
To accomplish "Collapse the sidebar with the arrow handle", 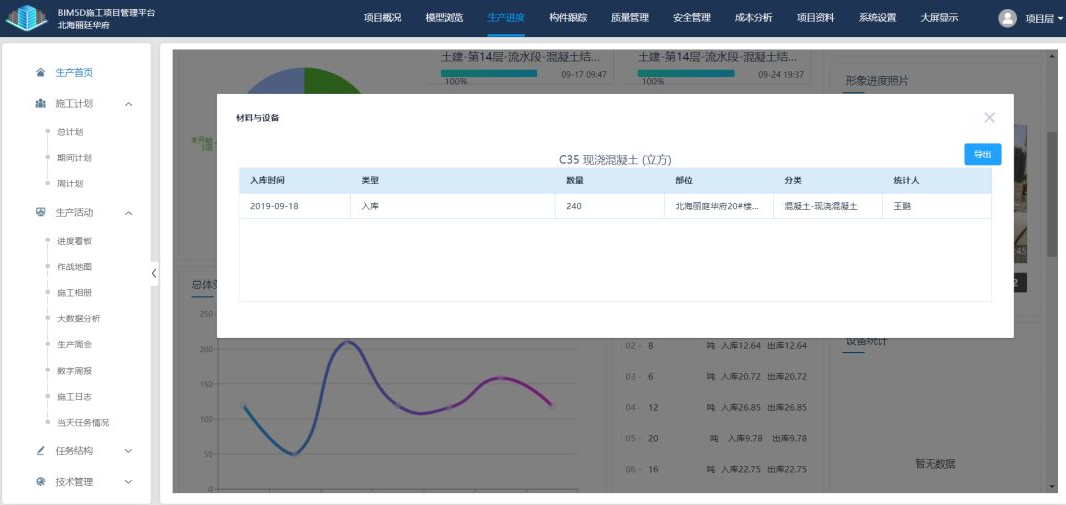I will [x=154, y=273].
